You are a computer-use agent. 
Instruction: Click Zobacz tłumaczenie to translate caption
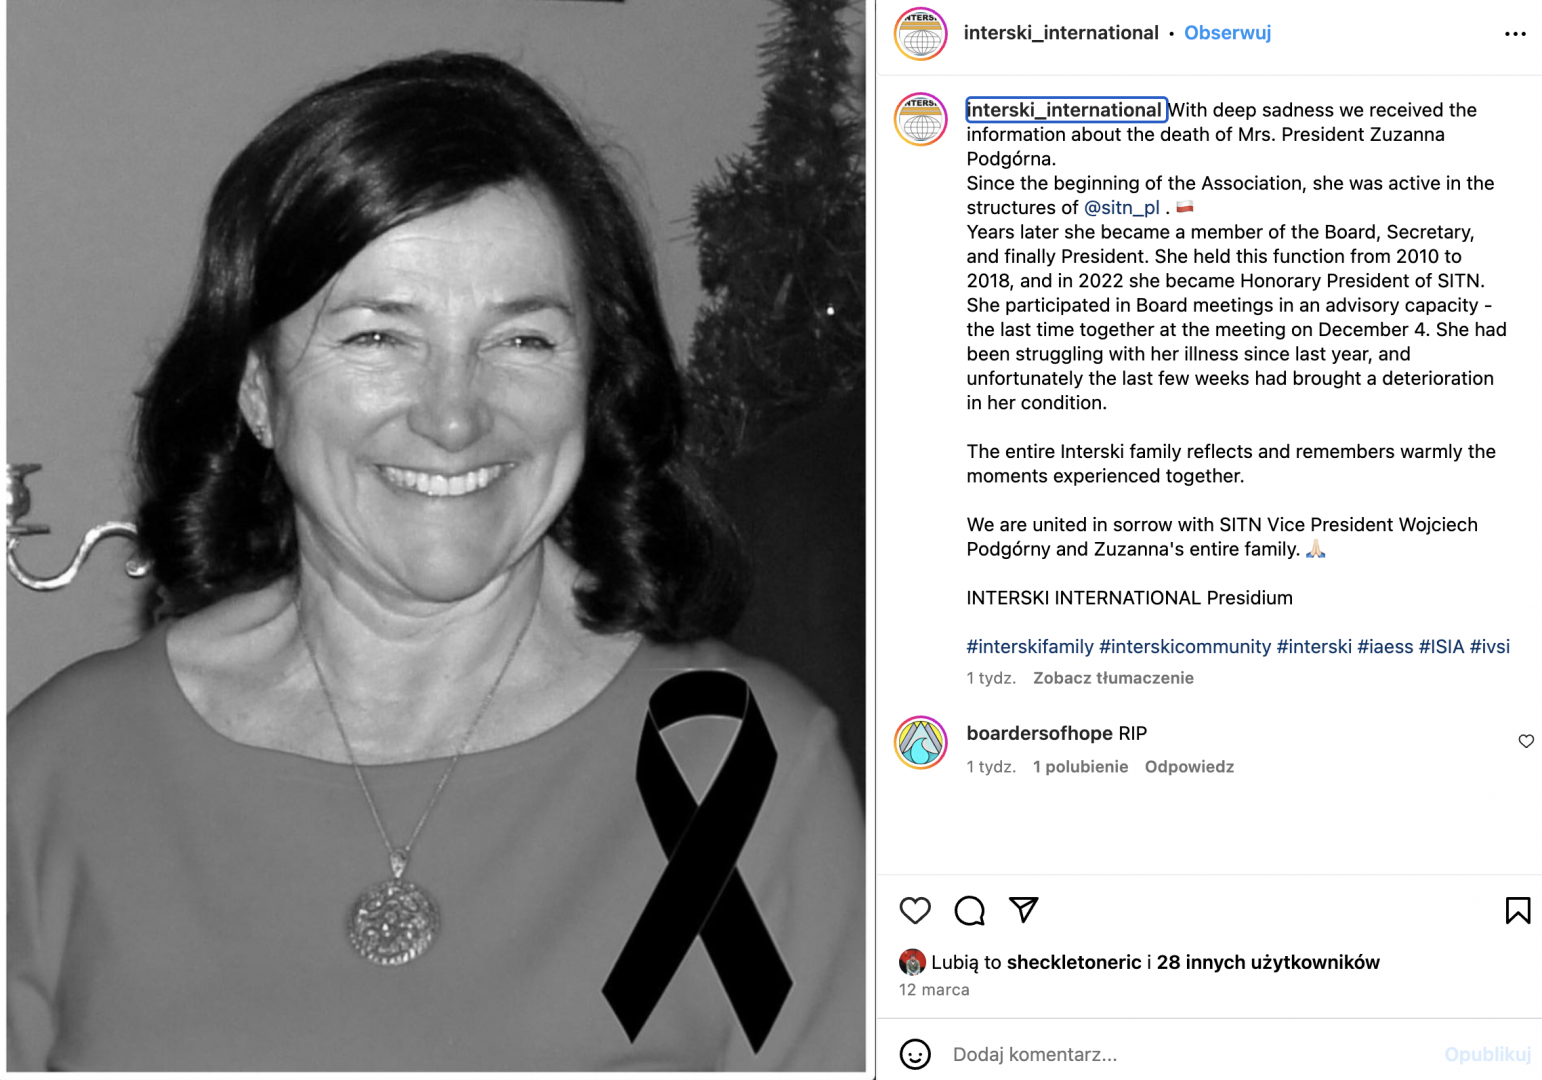(x=1113, y=678)
